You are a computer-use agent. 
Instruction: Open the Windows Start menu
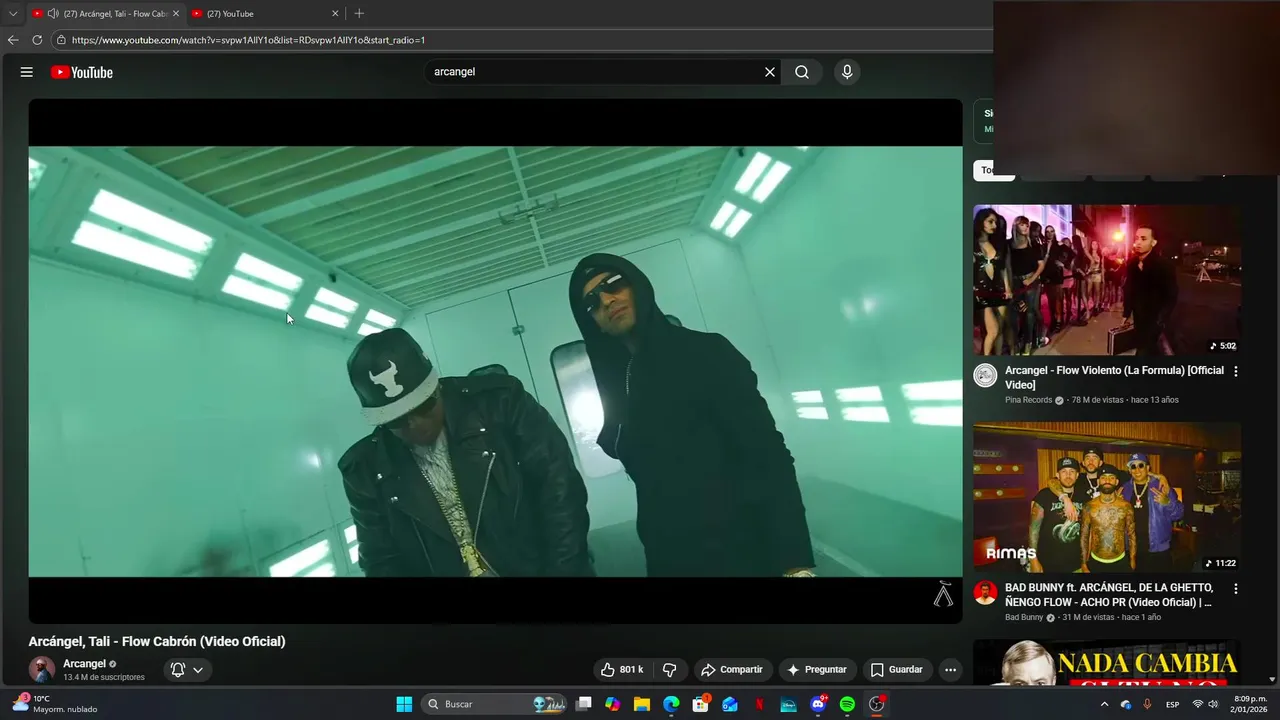coord(404,704)
